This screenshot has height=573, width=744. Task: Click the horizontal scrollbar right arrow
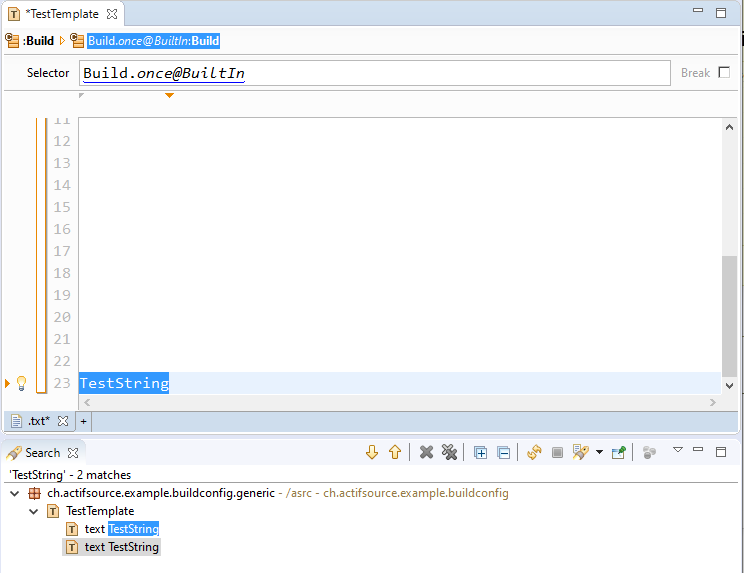pos(712,402)
